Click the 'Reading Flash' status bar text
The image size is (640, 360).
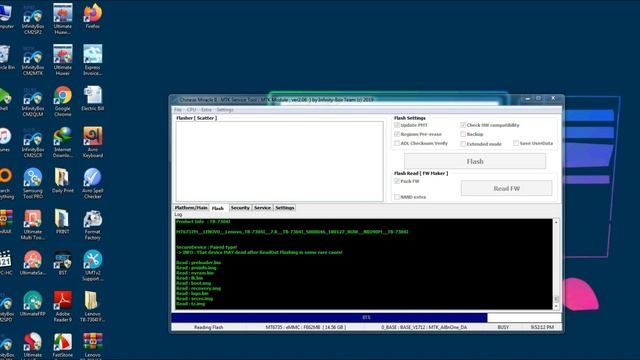click(x=209, y=327)
